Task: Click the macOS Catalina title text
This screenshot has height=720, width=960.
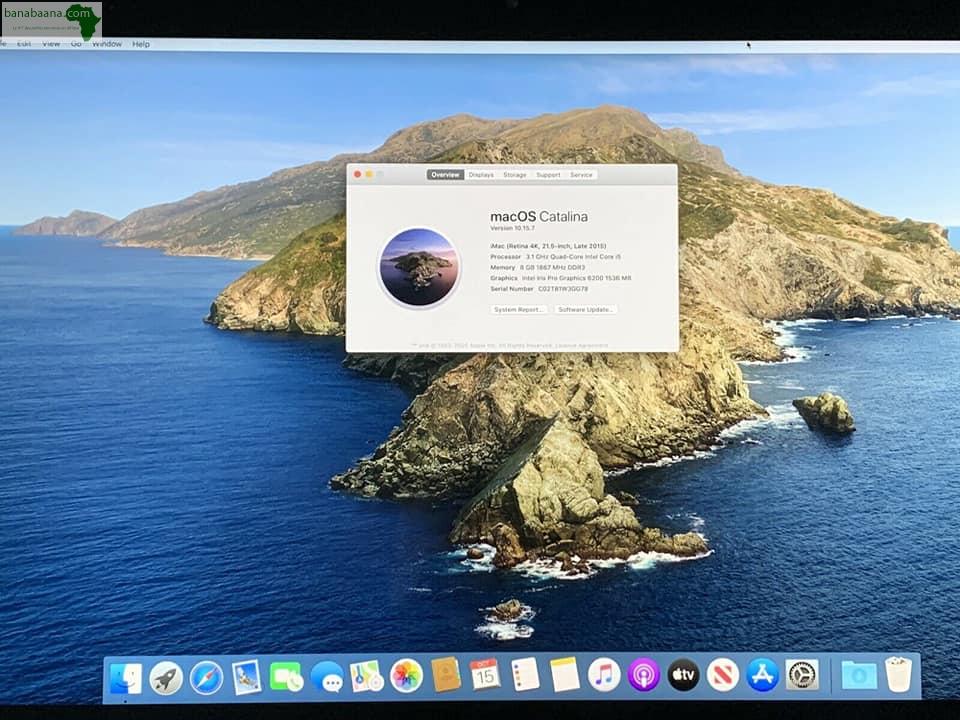Action: (539, 216)
